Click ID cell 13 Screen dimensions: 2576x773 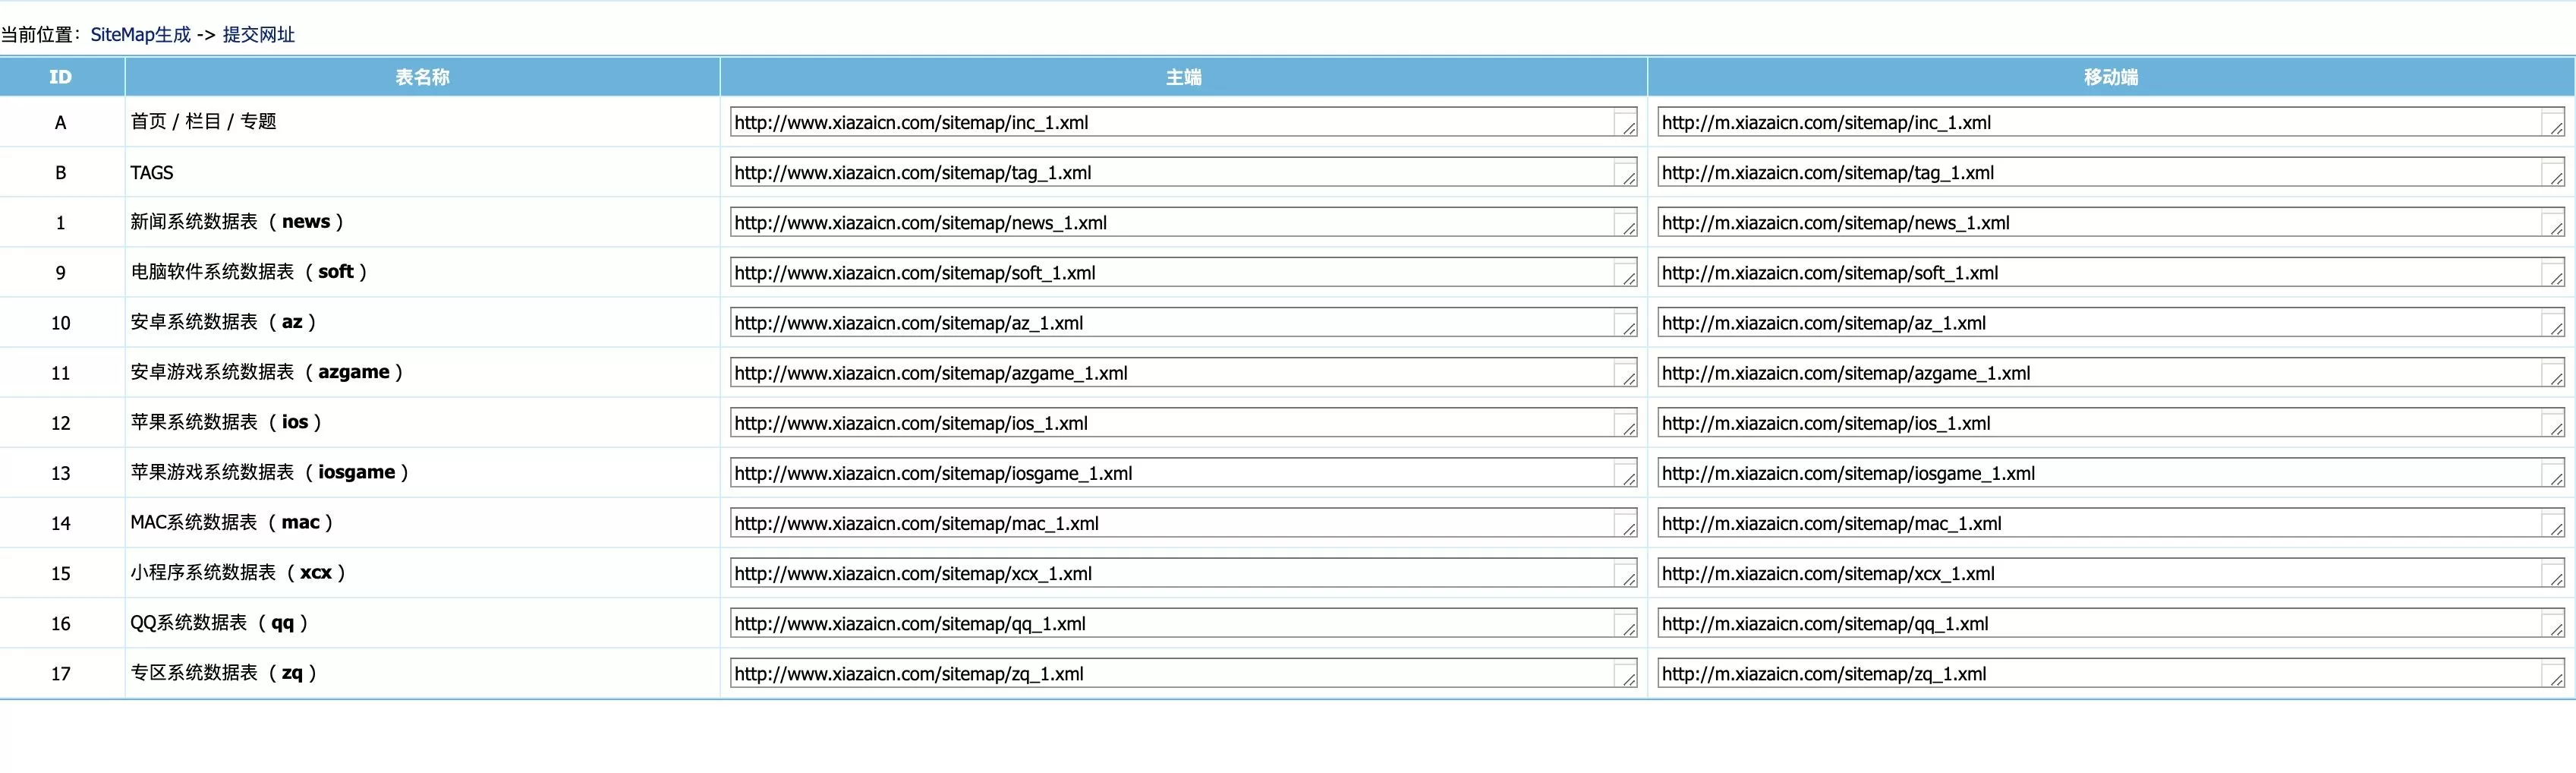61,472
